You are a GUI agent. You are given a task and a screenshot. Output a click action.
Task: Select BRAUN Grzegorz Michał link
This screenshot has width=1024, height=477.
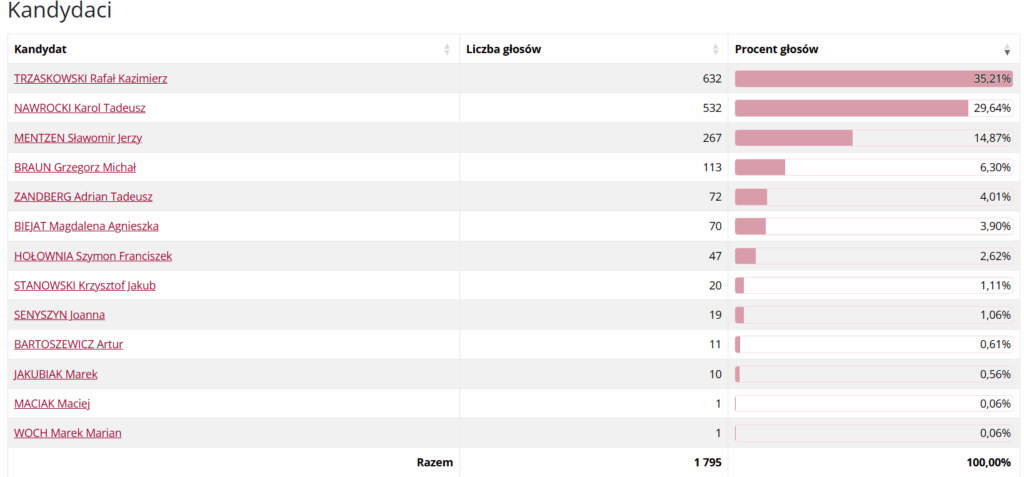[x=75, y=167]
